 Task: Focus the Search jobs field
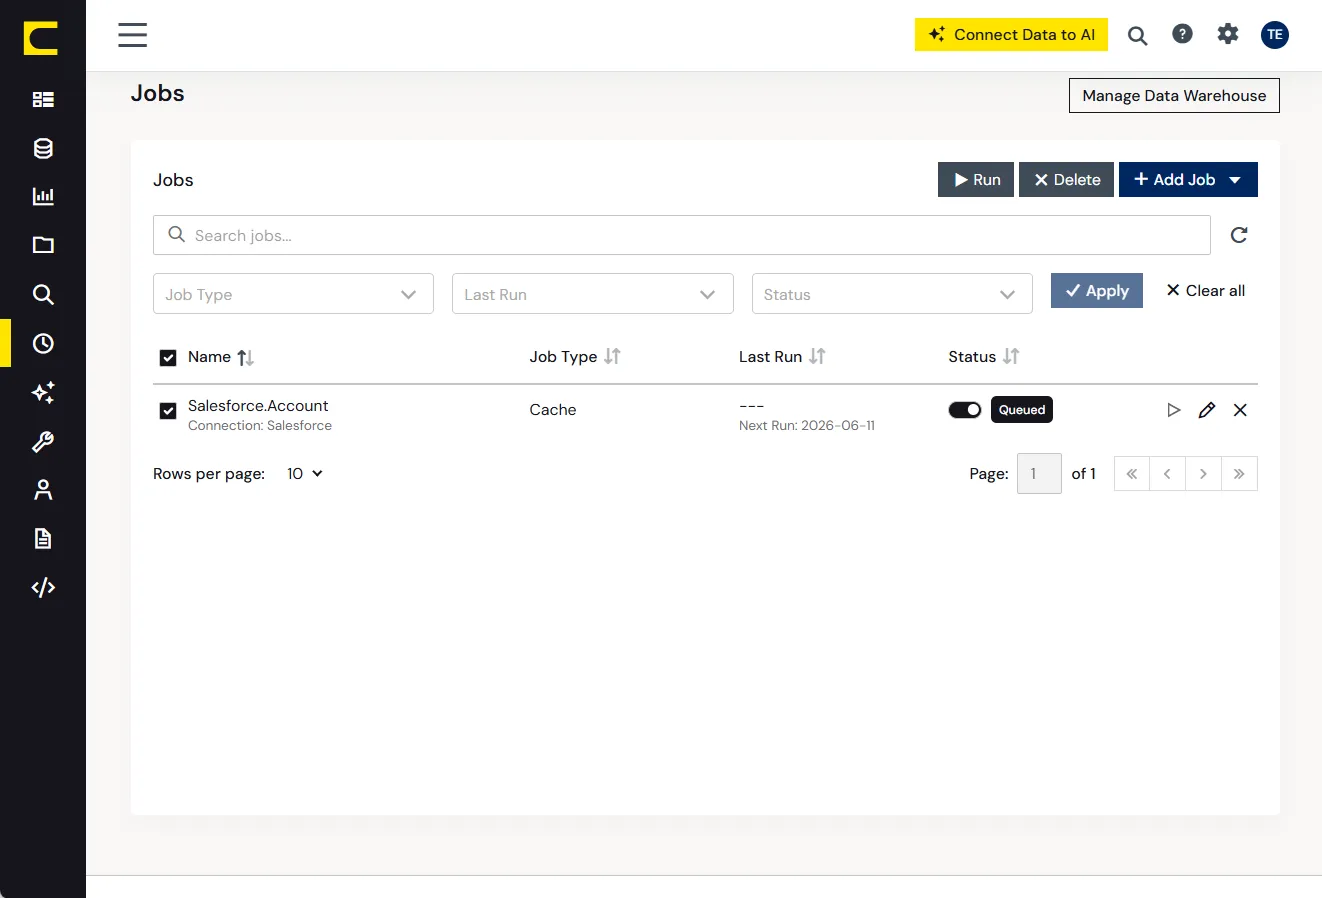(682, 235)
